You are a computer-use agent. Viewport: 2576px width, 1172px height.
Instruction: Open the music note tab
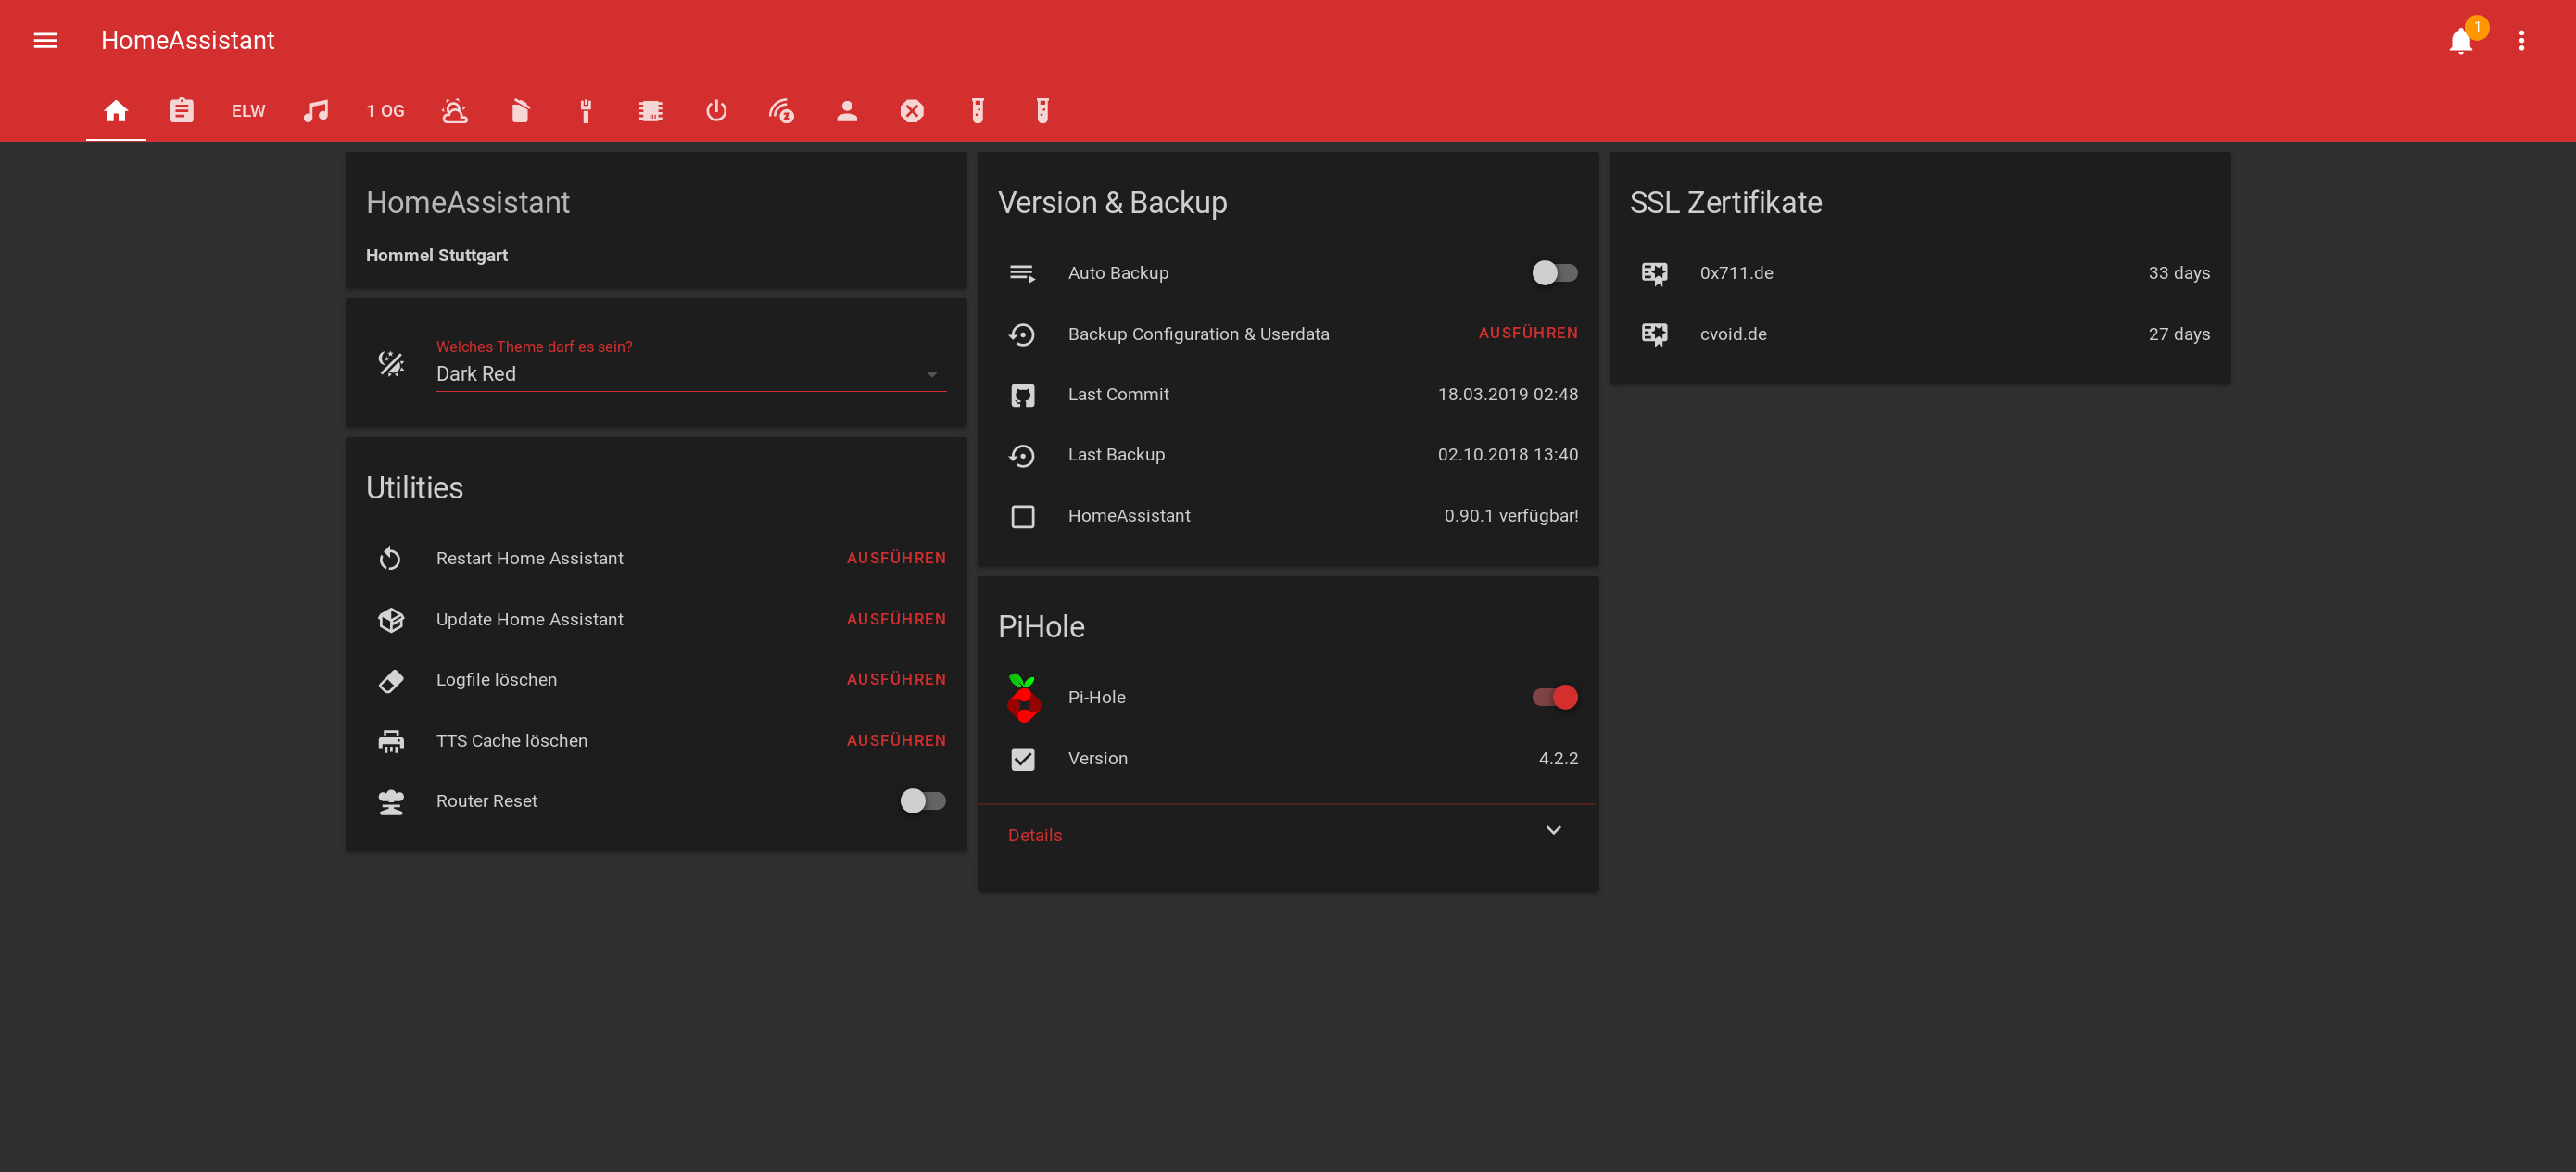[x=316, y=111]
